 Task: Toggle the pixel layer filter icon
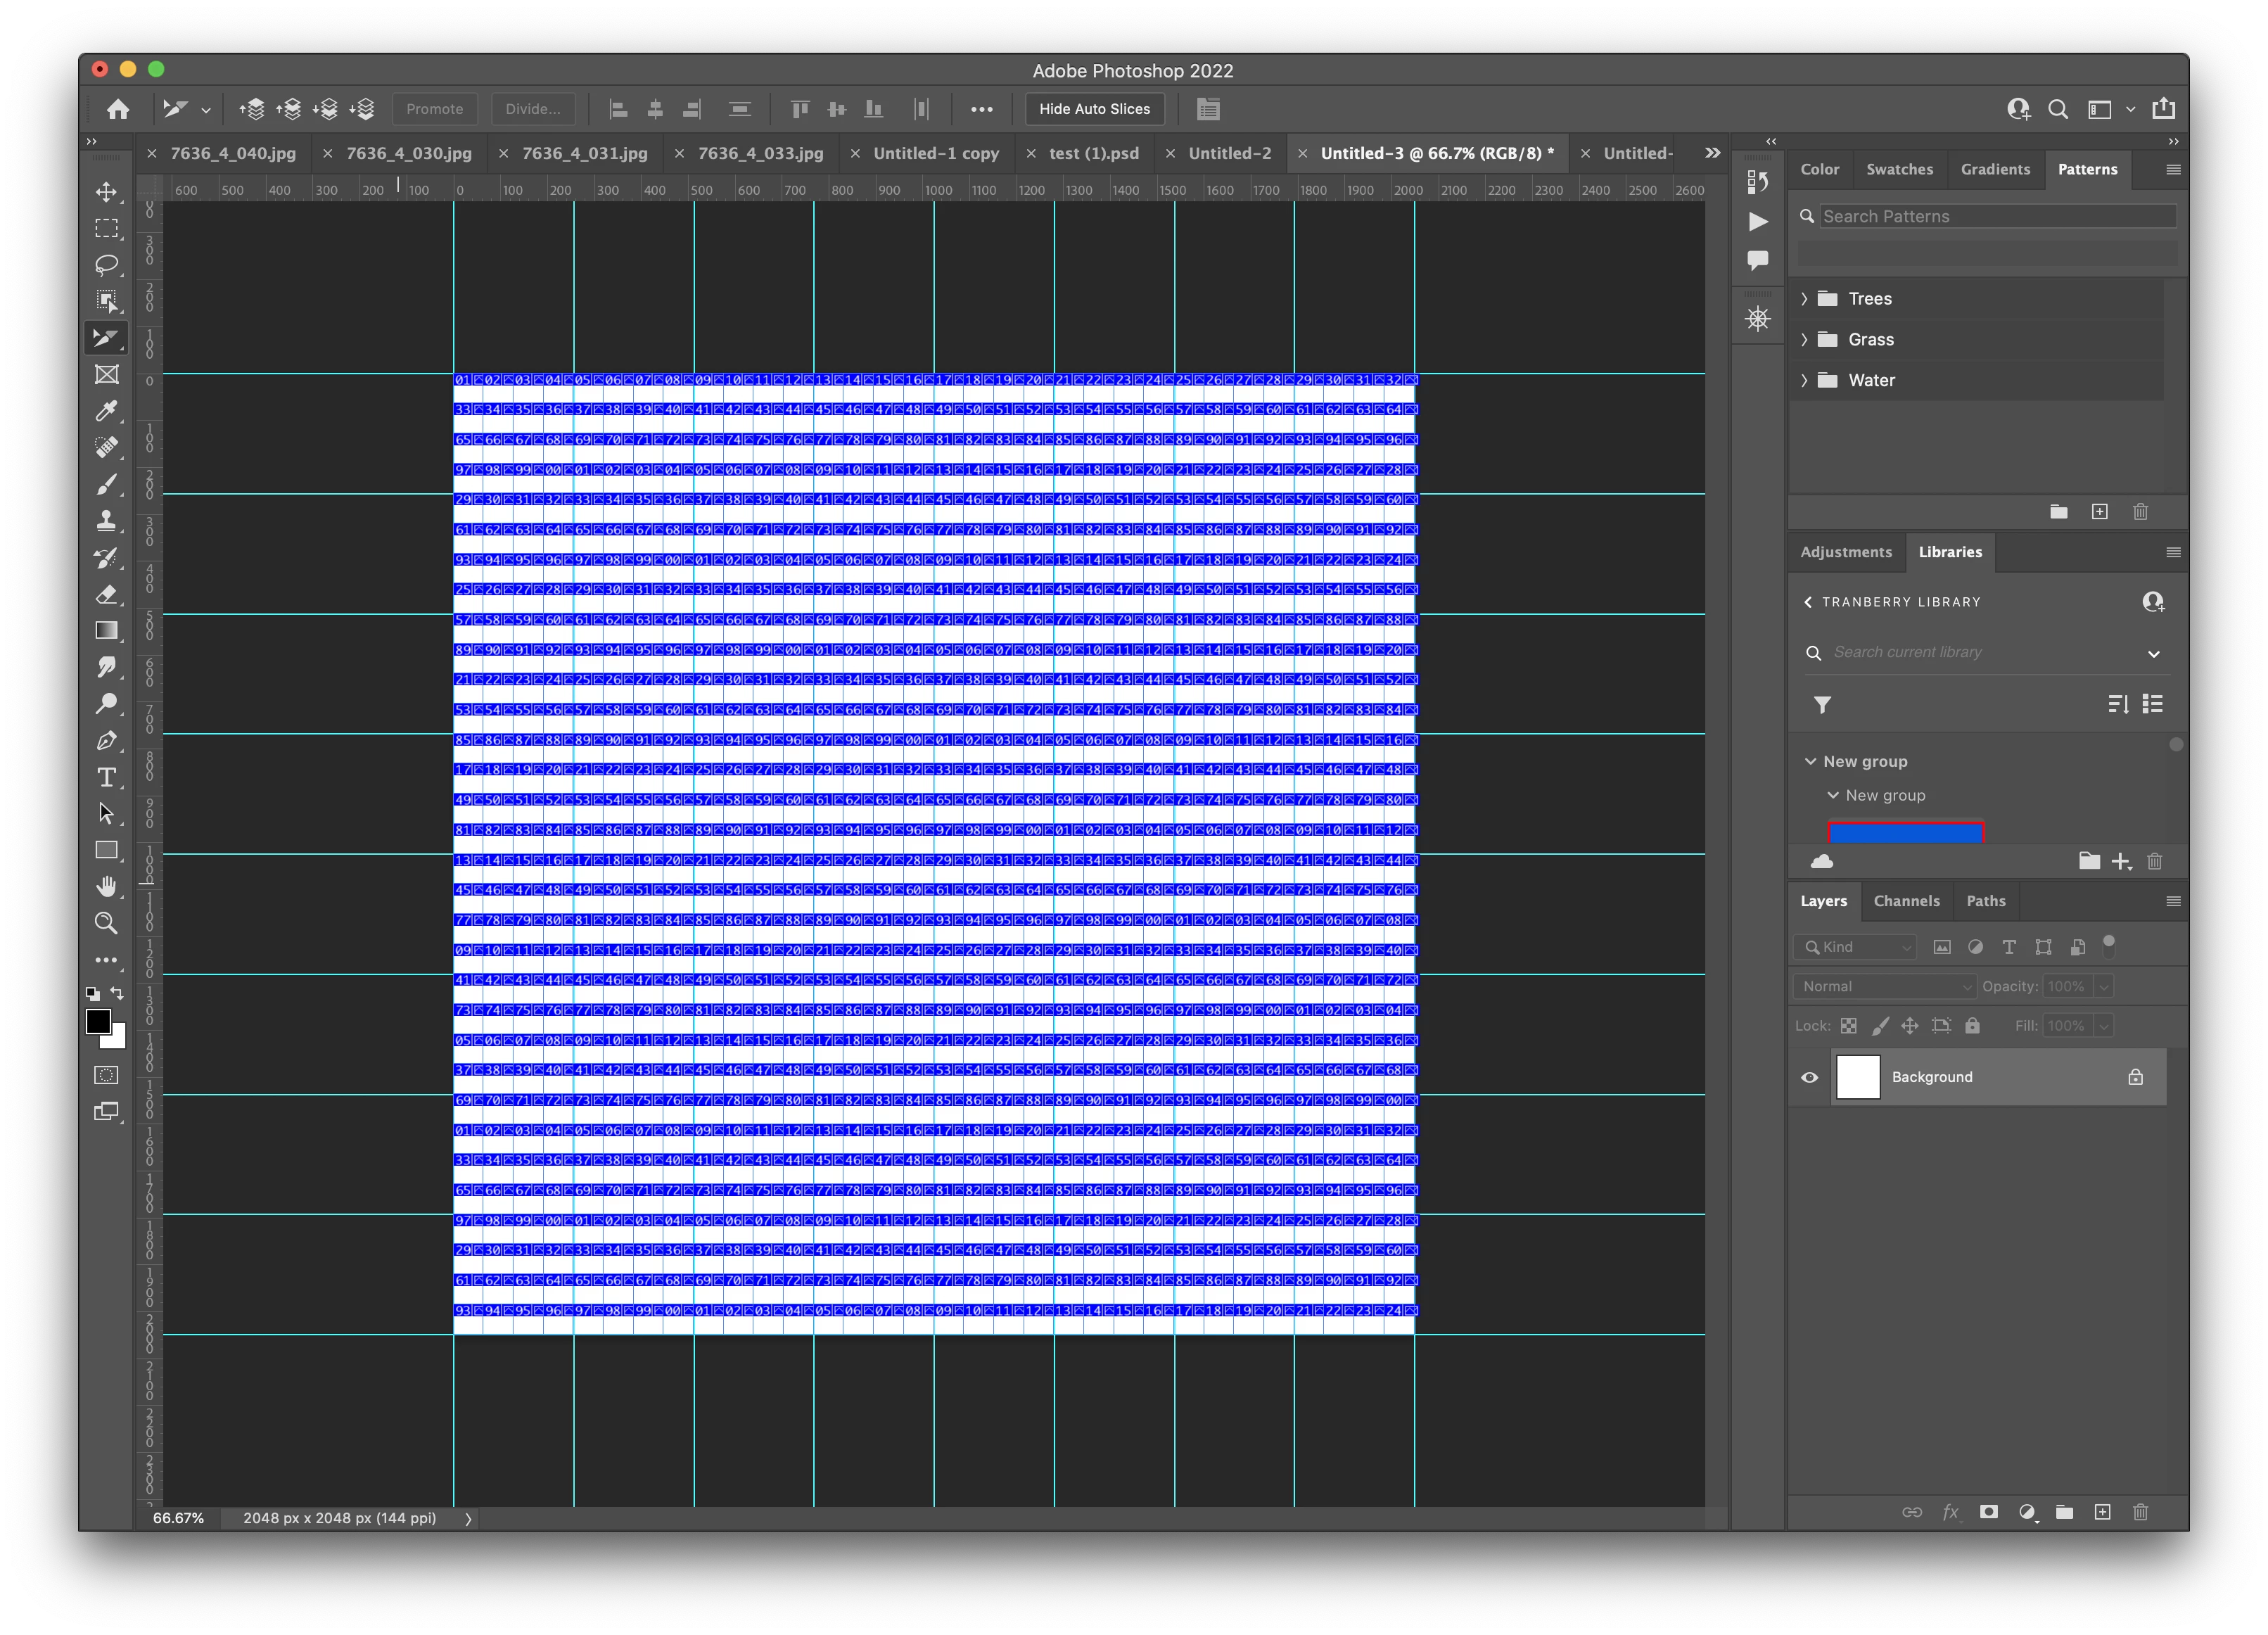(x=1941, y=947)
